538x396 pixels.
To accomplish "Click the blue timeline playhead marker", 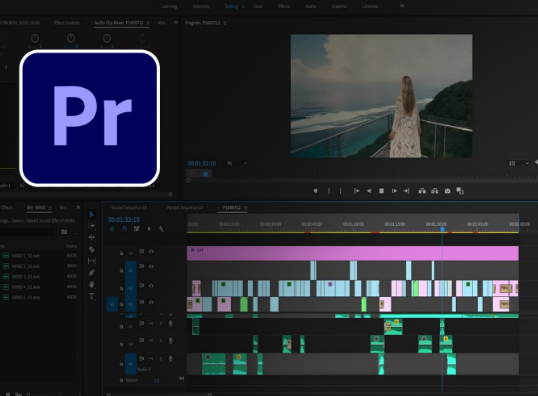I will click(x=443, y=229).
